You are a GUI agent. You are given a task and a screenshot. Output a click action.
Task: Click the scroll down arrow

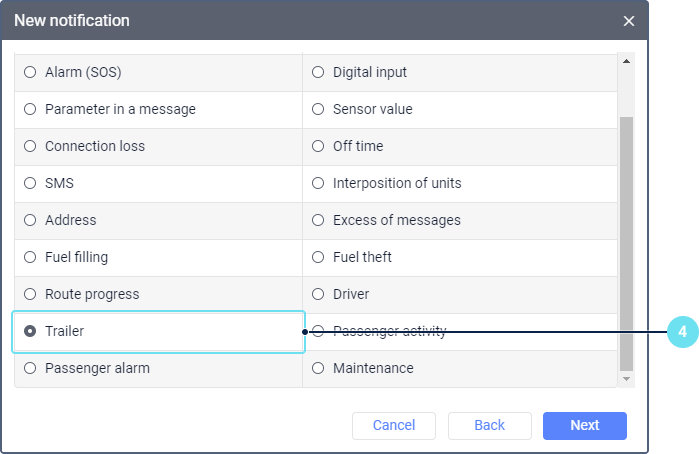coord(627,379)
